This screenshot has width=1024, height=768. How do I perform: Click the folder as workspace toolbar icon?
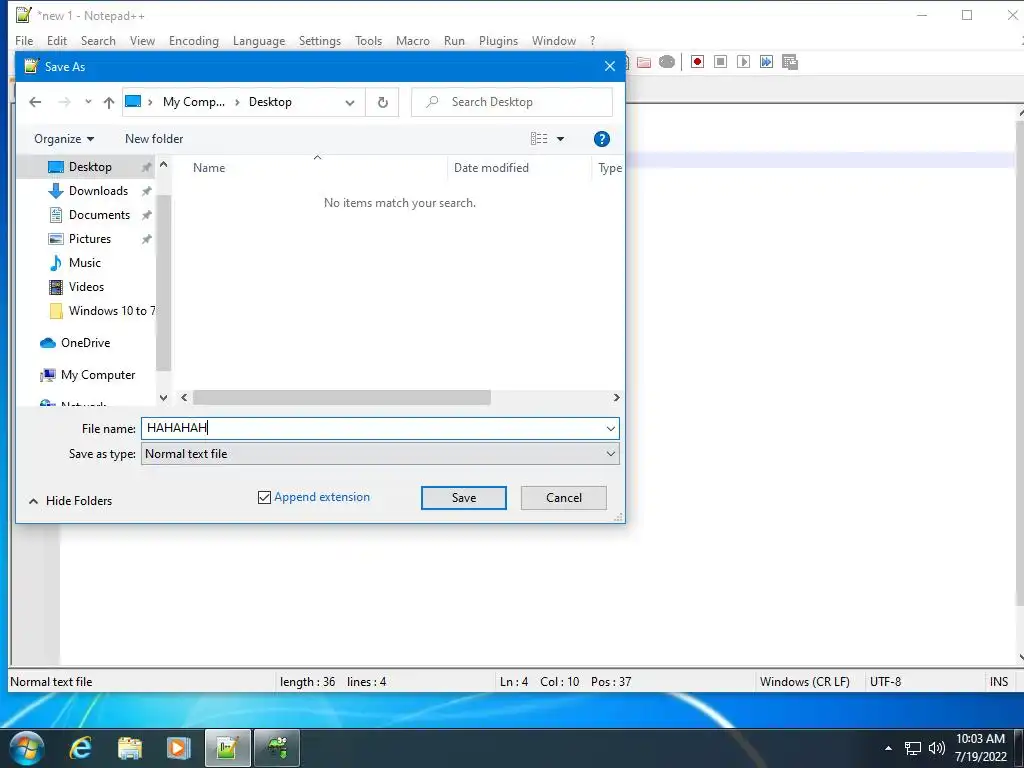tap(644, 62)
